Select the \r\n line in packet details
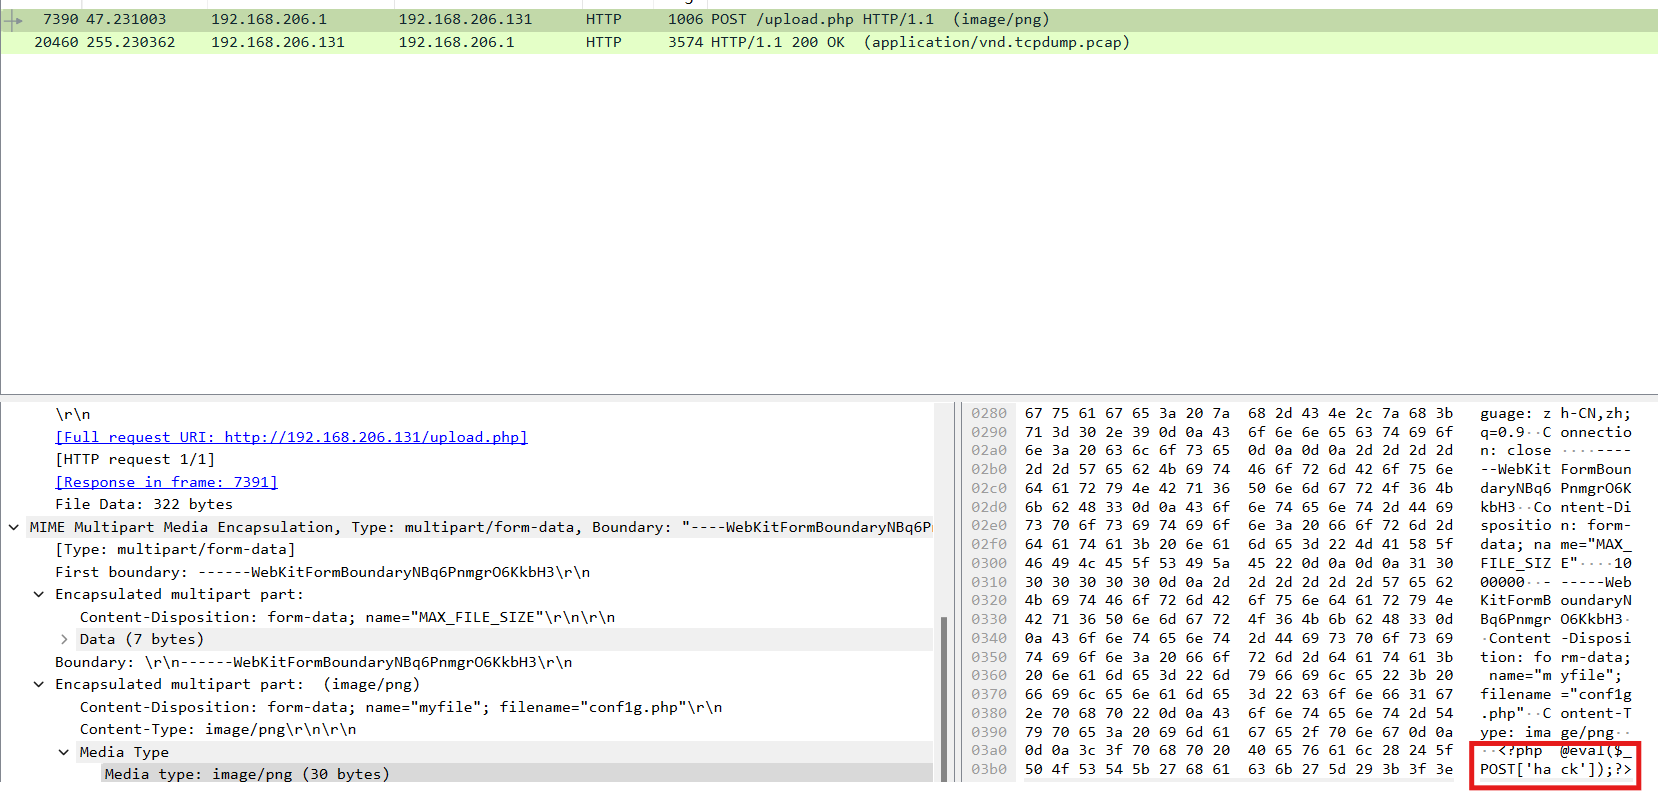The width and height of the screenshot is (1658, 791). point(73,414)
